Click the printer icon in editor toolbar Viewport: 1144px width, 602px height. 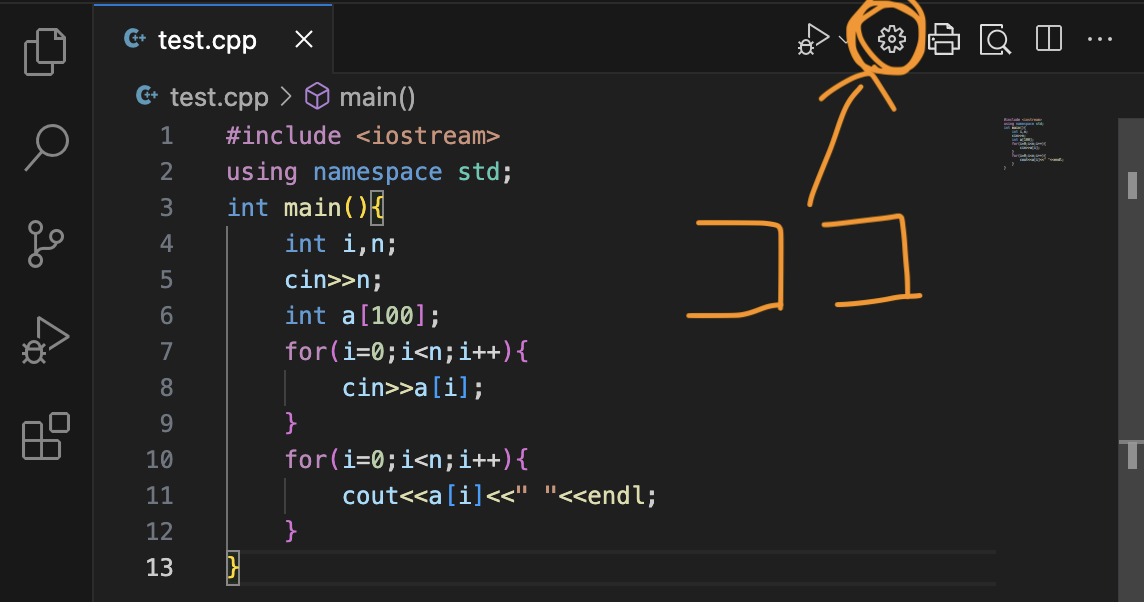[x=943, y=40]
